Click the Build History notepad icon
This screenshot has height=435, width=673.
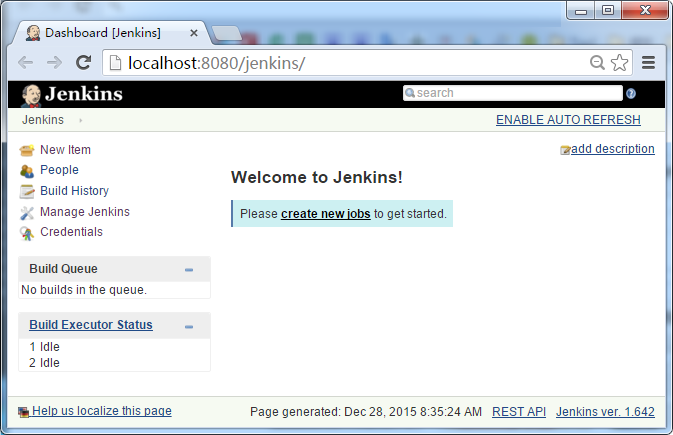[27, 192]
